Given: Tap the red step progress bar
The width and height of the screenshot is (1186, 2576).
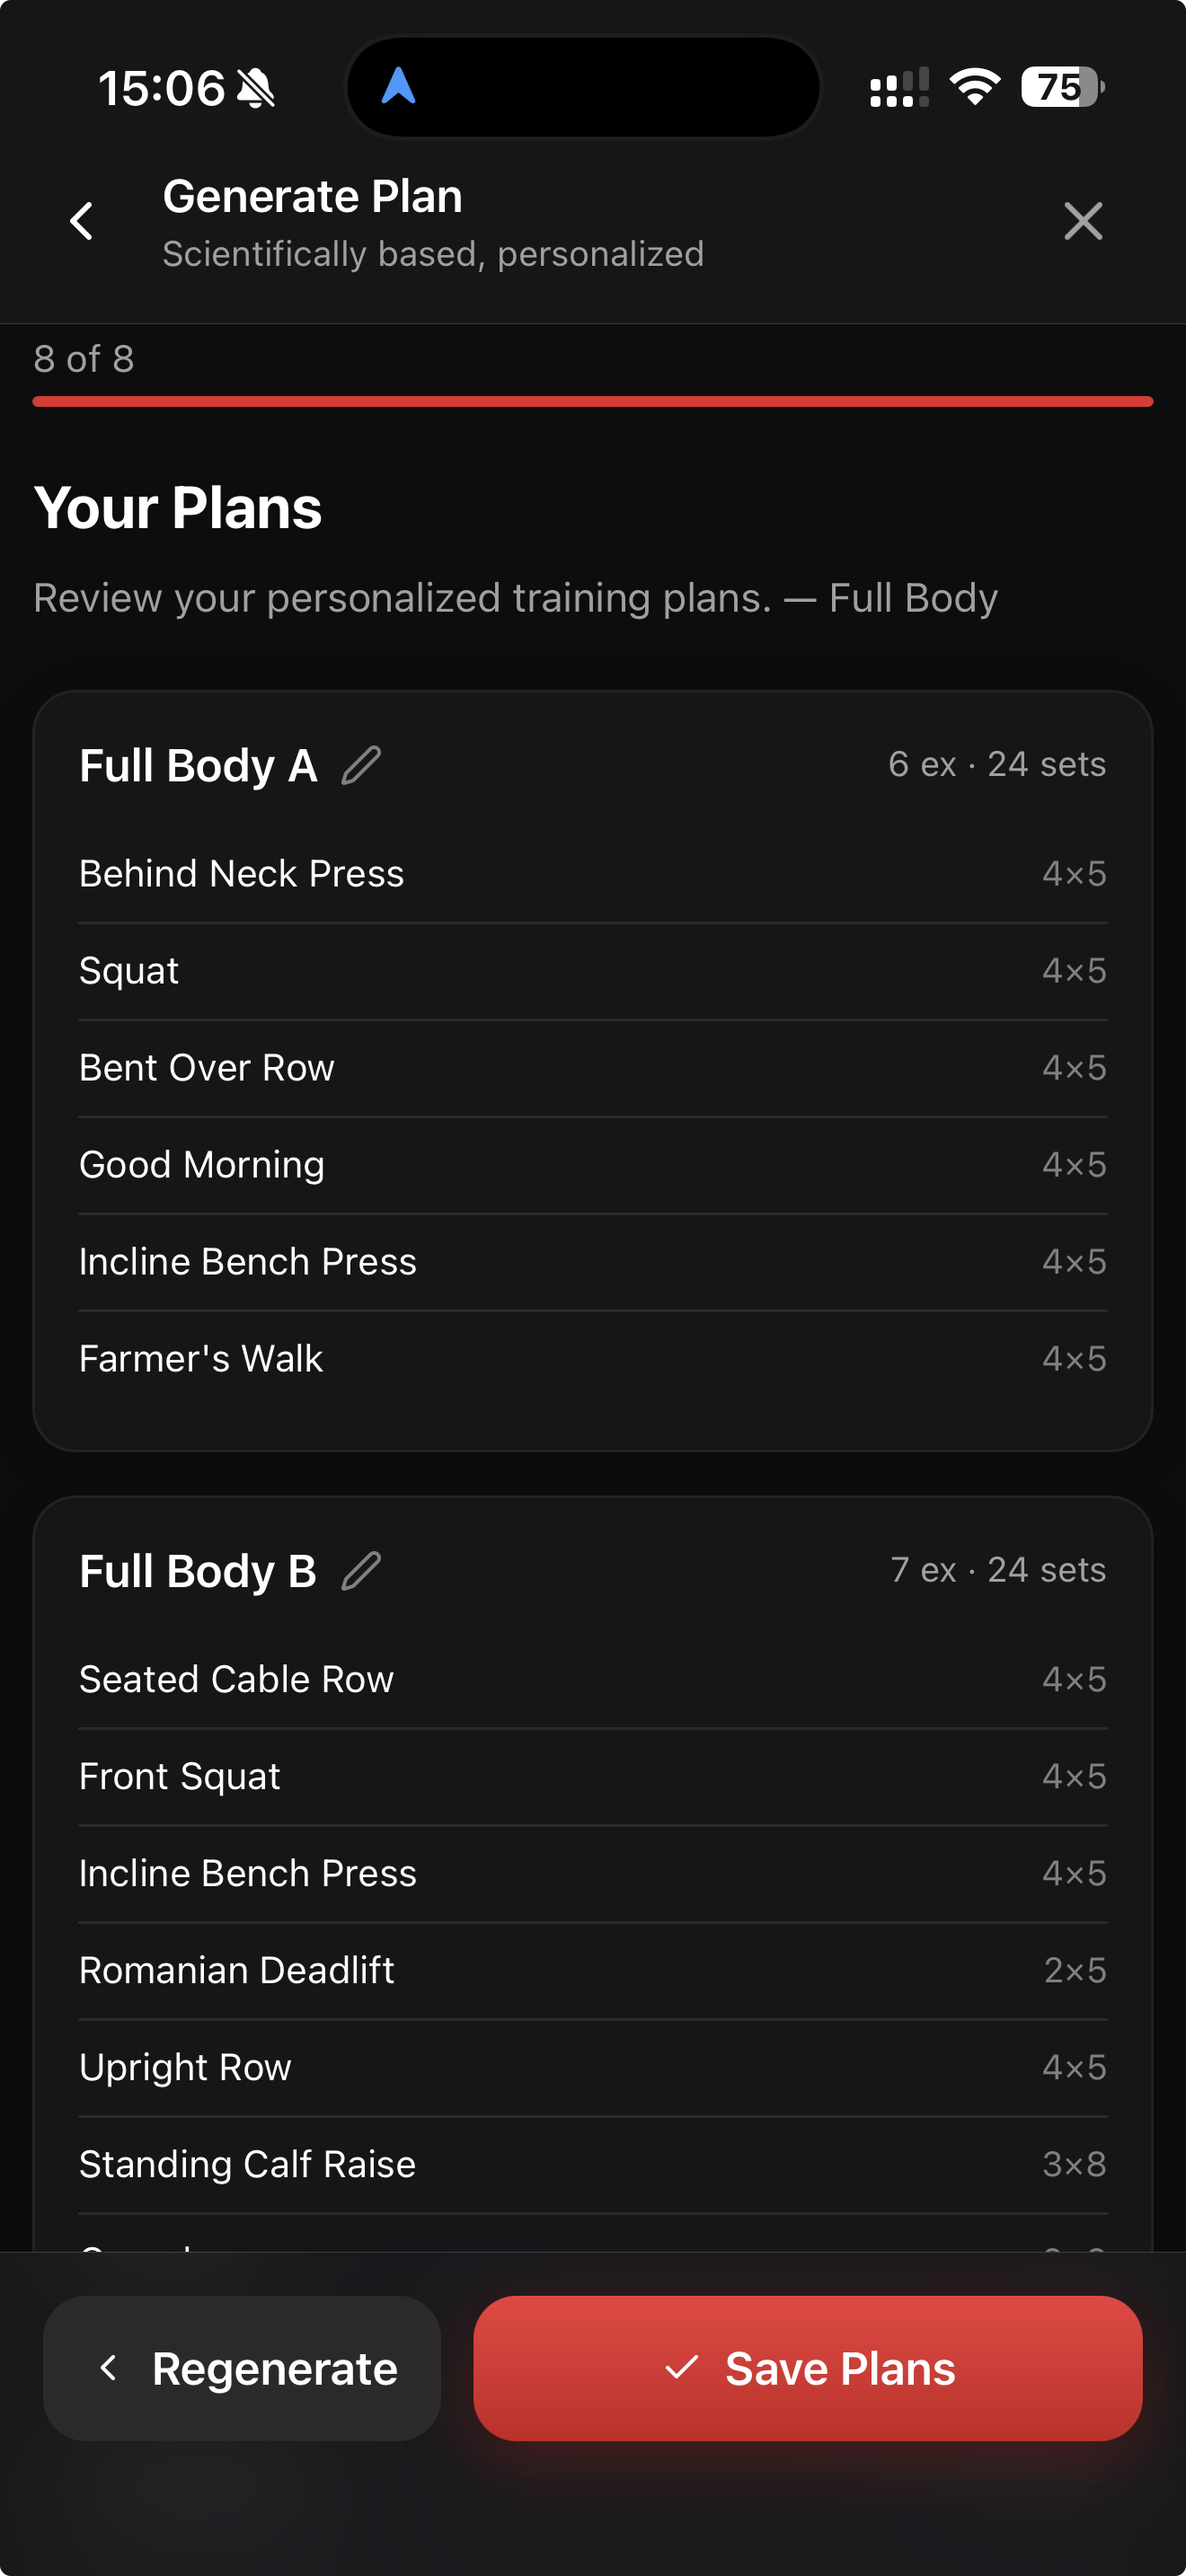Looking at the screenshot, I should [593, 401].
